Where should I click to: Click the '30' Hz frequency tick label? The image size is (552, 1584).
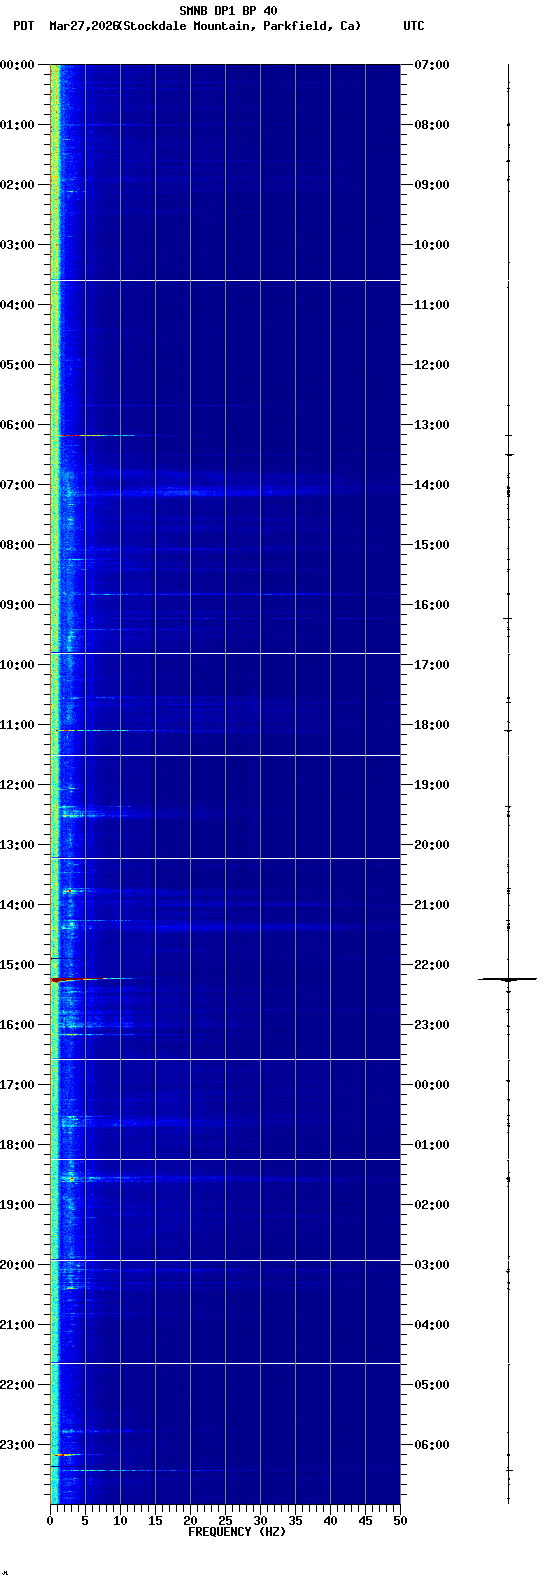260,1521
